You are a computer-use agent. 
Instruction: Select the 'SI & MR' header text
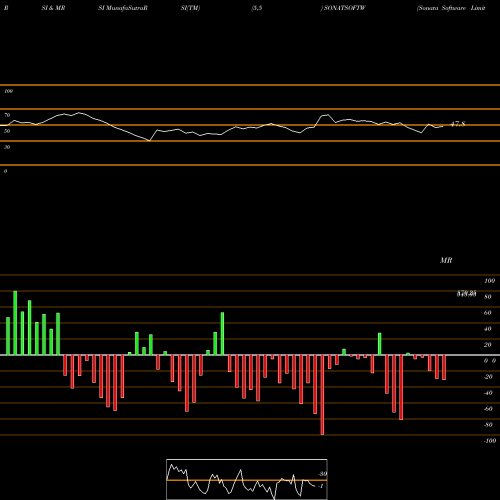click(x=53, y=8)
